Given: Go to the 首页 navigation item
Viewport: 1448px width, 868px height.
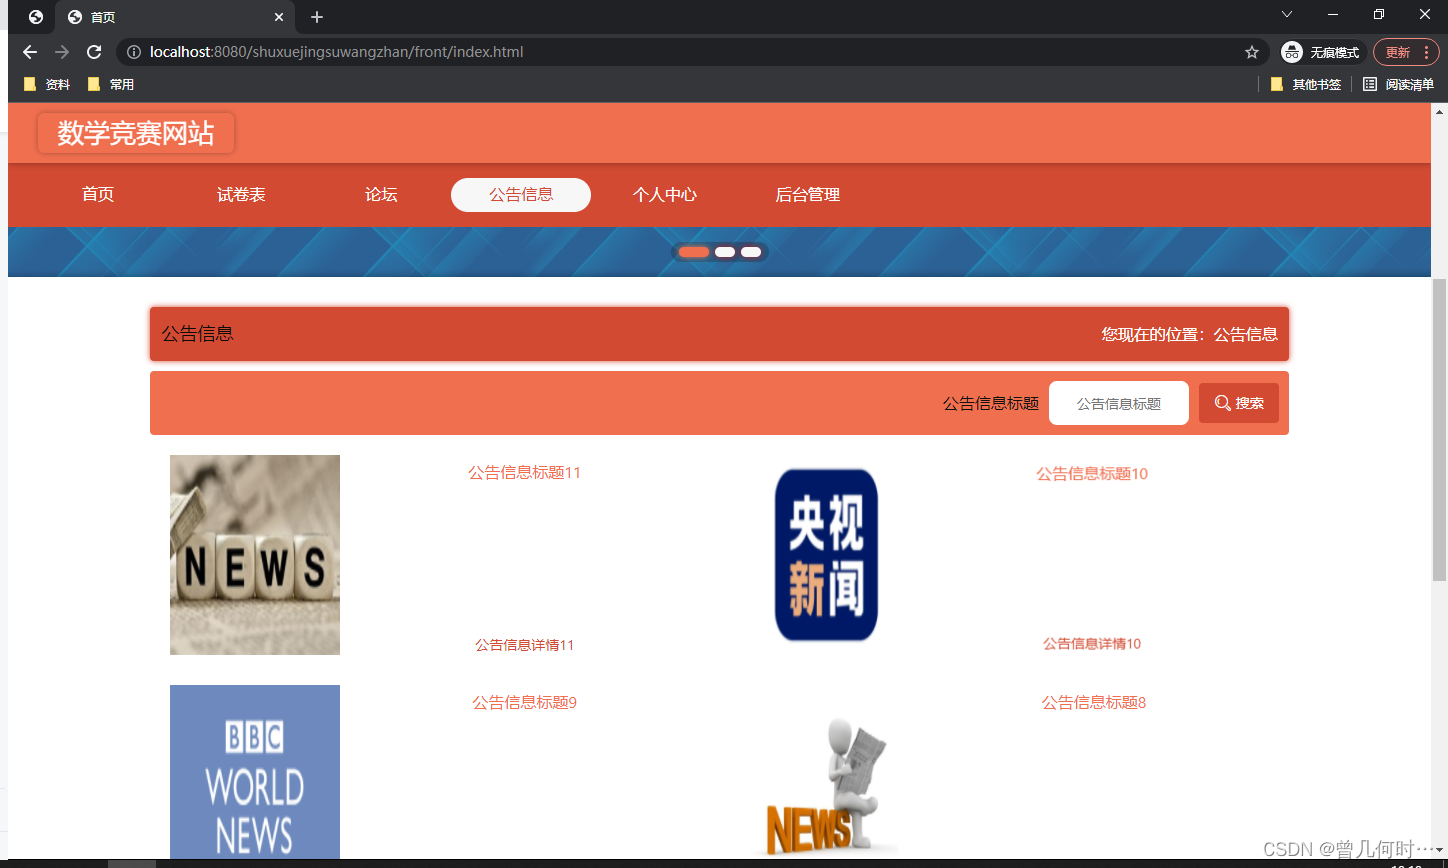Looking at the screenshot, I should (x=98, y=195).
